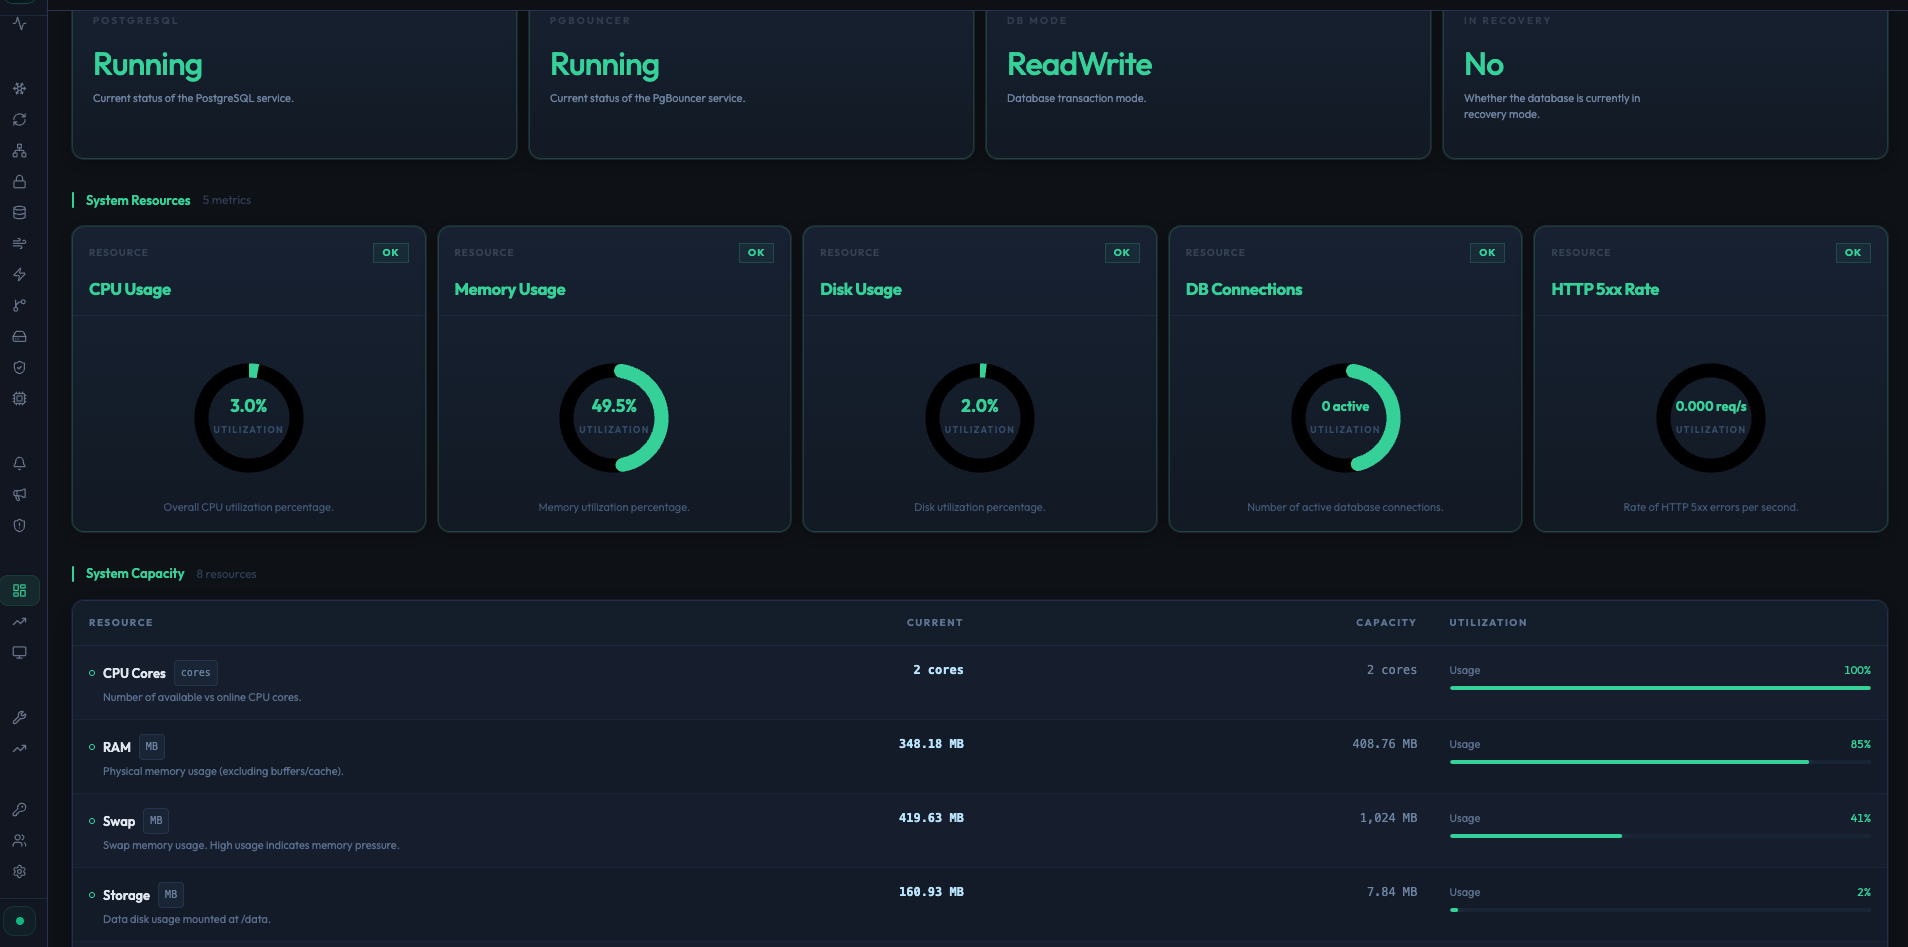Click the MB unit tag beside Storage
Image resolution: width=1908 pixels, height=947 pixels.
[x=171, y=895]
